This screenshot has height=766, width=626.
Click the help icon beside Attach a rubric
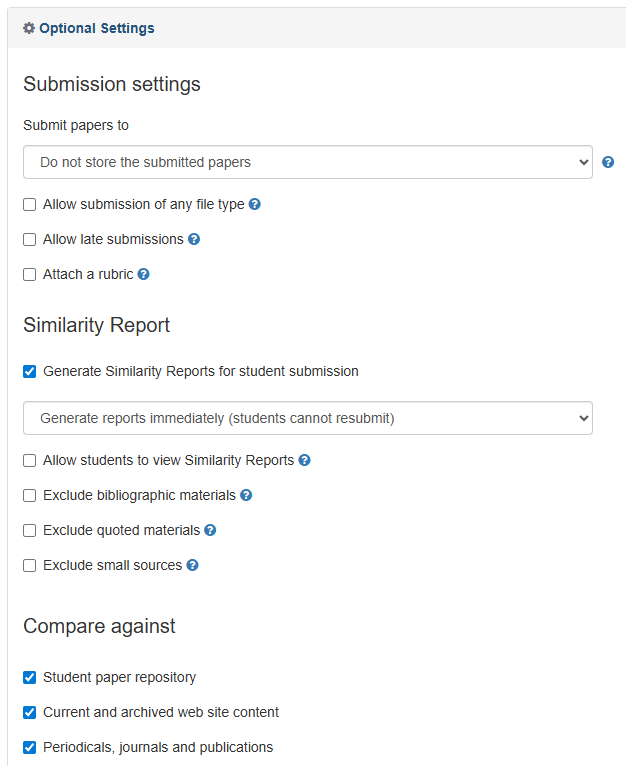point(143,274)
